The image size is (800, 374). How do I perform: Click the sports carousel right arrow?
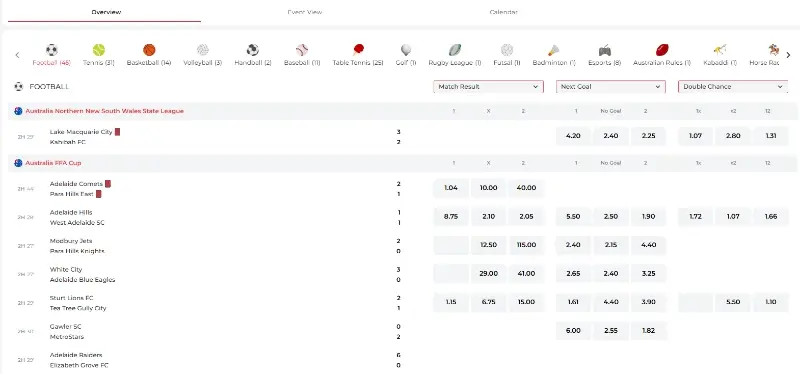pos(788,55)
